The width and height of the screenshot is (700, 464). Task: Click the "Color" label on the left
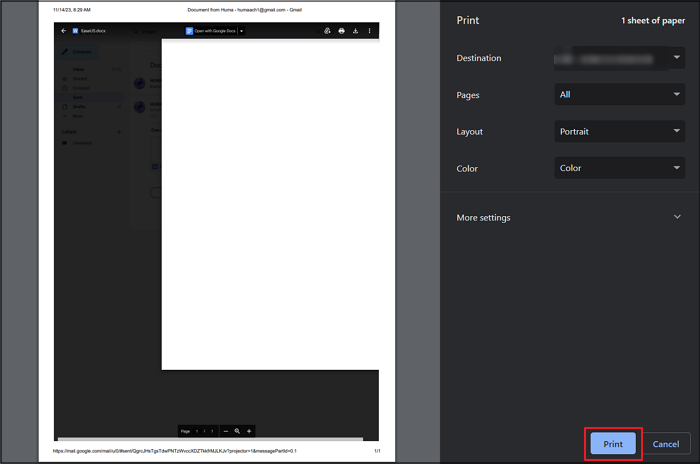tap(467, 169)
